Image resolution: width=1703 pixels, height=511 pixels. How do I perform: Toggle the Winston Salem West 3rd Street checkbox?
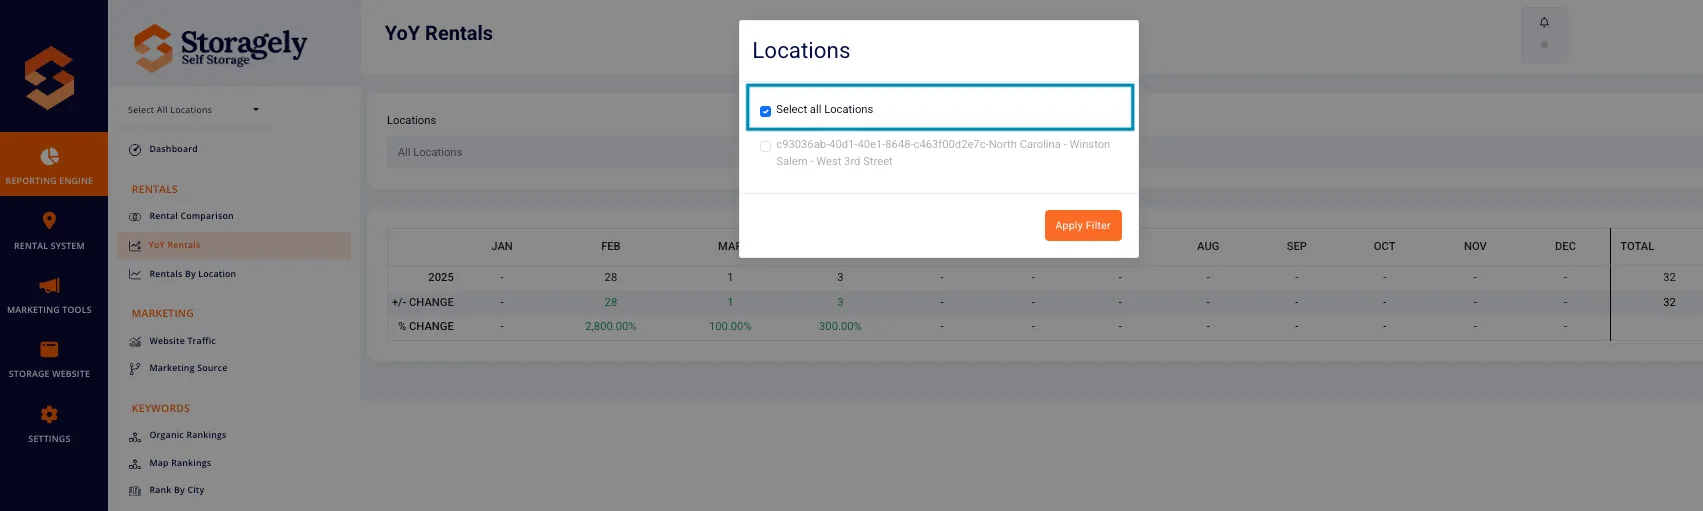pyautogui.click(x=765, y=146)
